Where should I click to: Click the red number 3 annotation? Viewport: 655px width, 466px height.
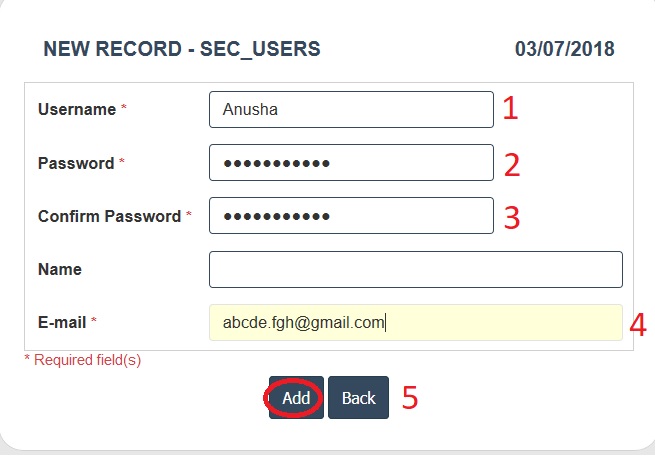(511, 217)
